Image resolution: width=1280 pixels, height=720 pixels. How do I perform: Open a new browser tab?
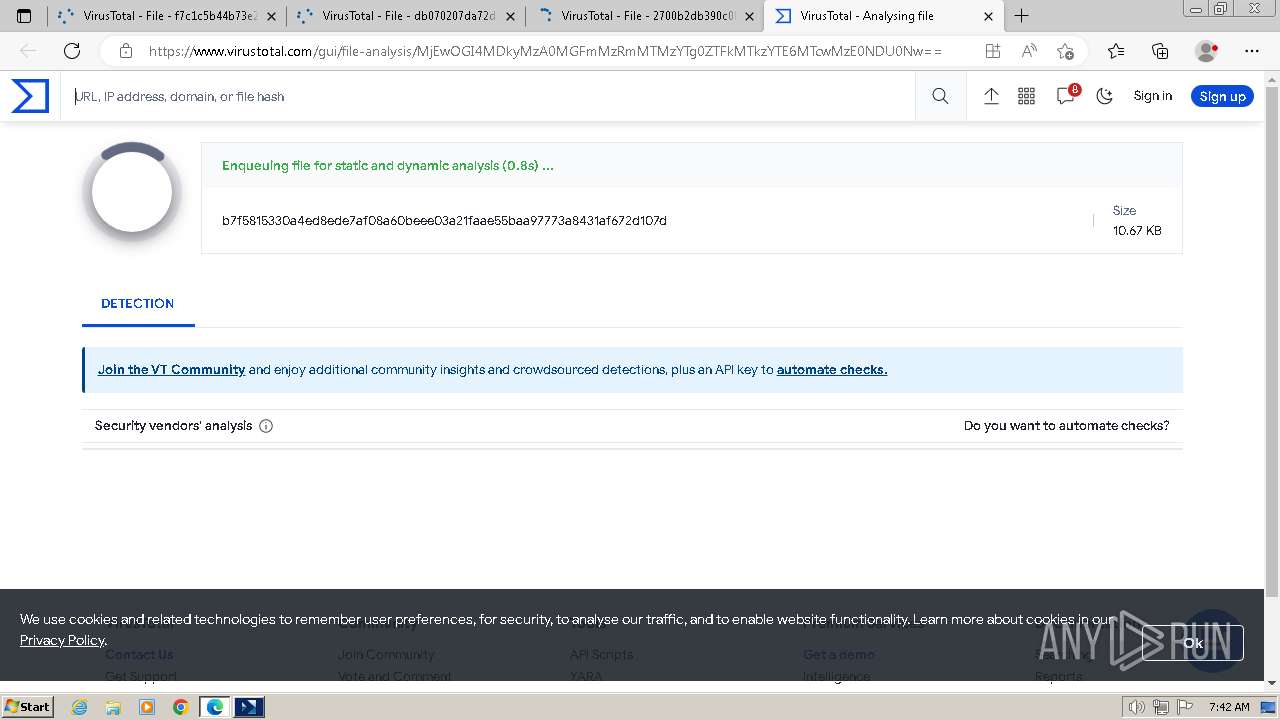pos(1021,16)
